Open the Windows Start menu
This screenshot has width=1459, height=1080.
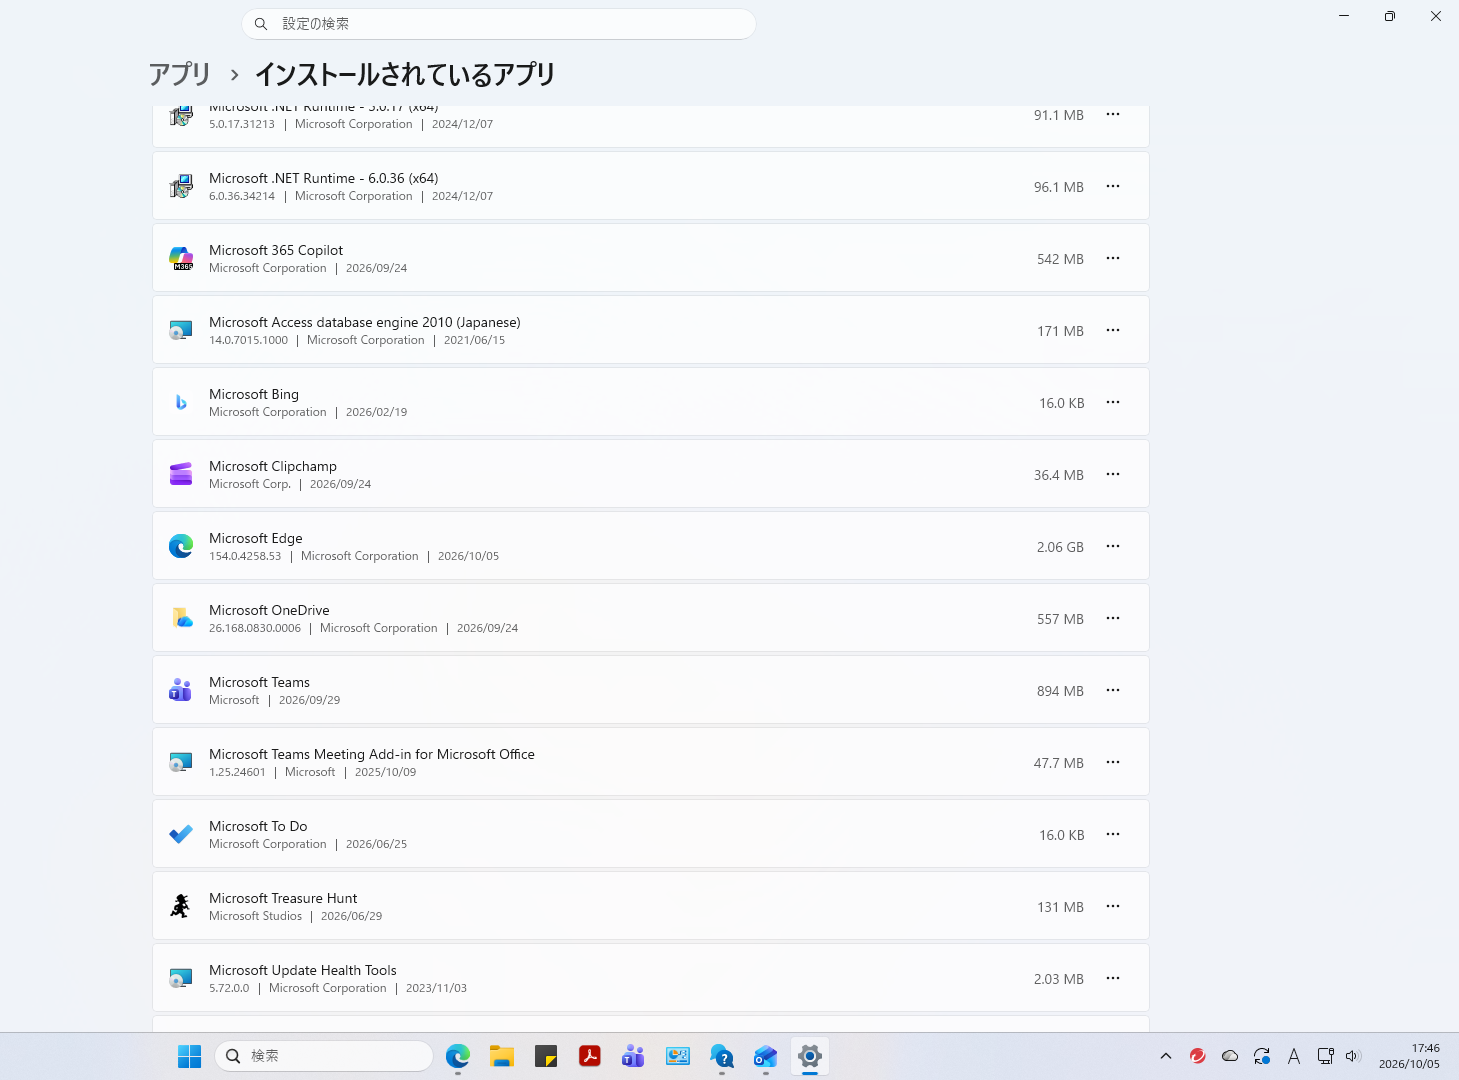coord(189,1056)
